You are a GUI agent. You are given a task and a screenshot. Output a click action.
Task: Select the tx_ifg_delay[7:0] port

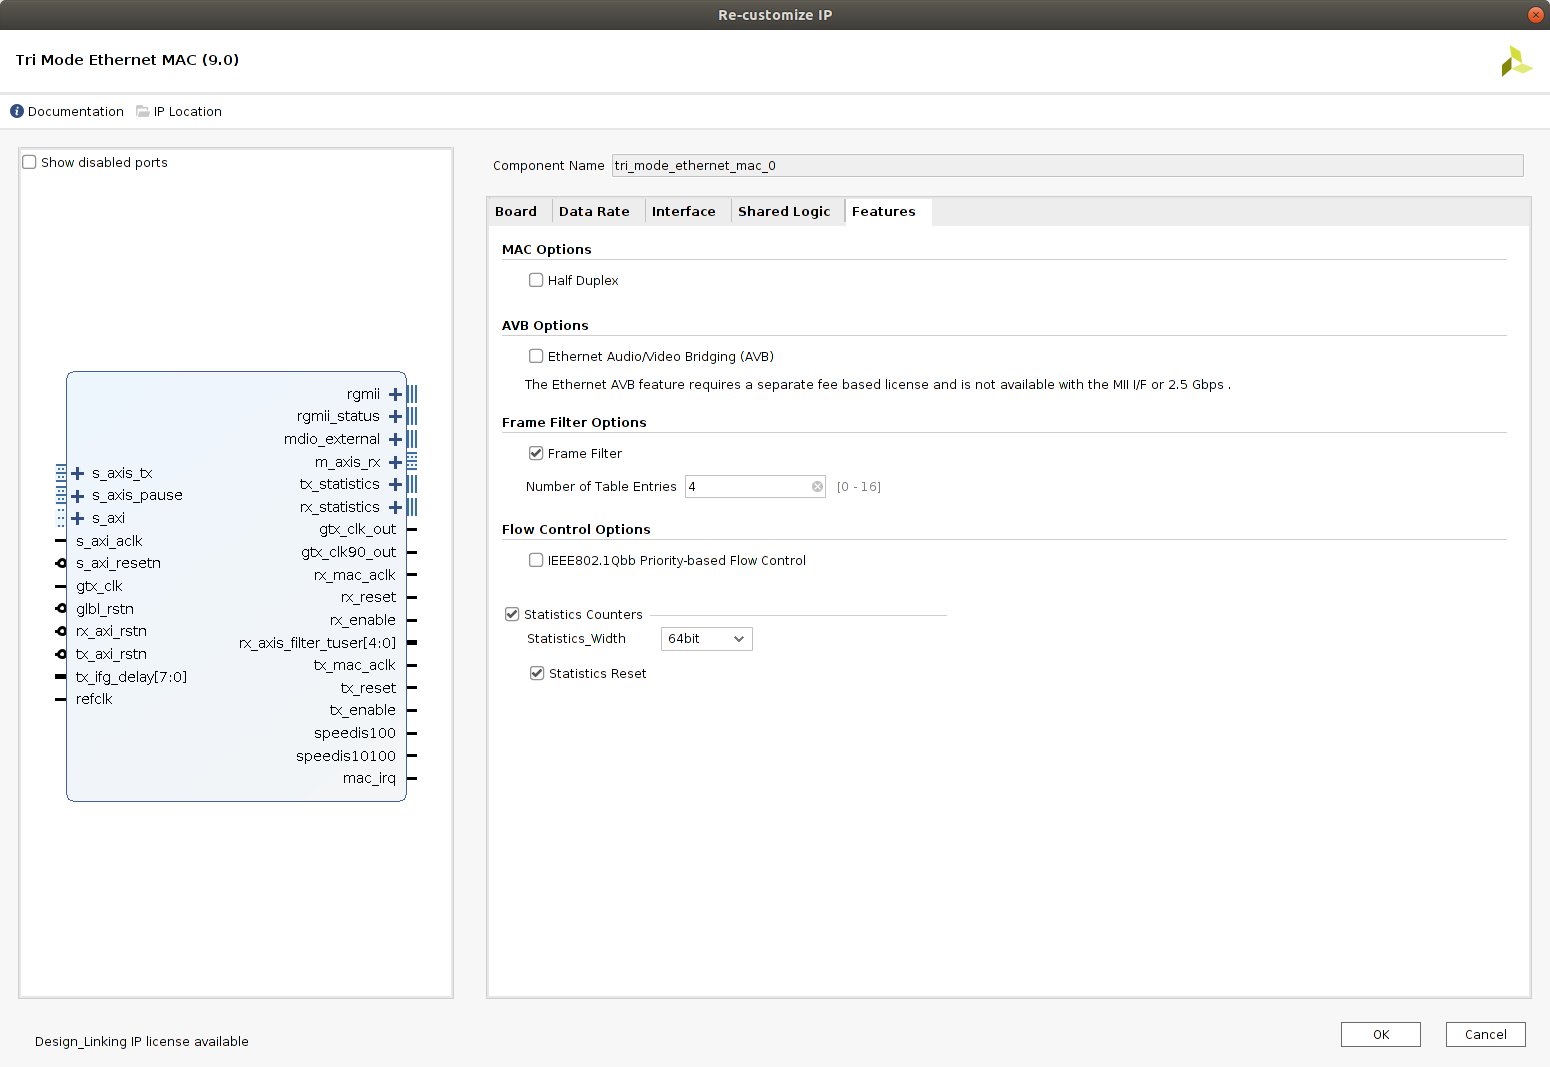coord(131,677)
